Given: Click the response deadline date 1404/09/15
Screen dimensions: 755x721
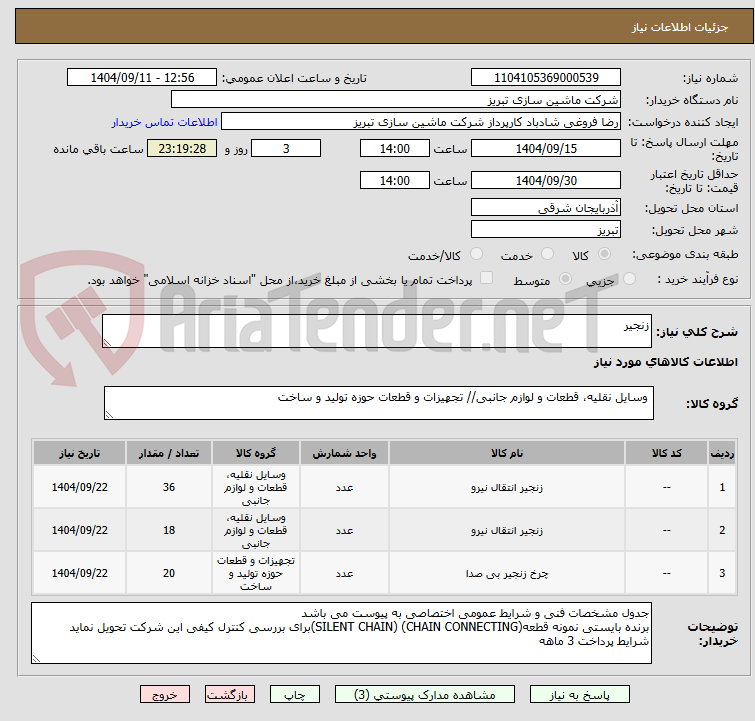Looking at the screenshot, I should tap(546, 148).
